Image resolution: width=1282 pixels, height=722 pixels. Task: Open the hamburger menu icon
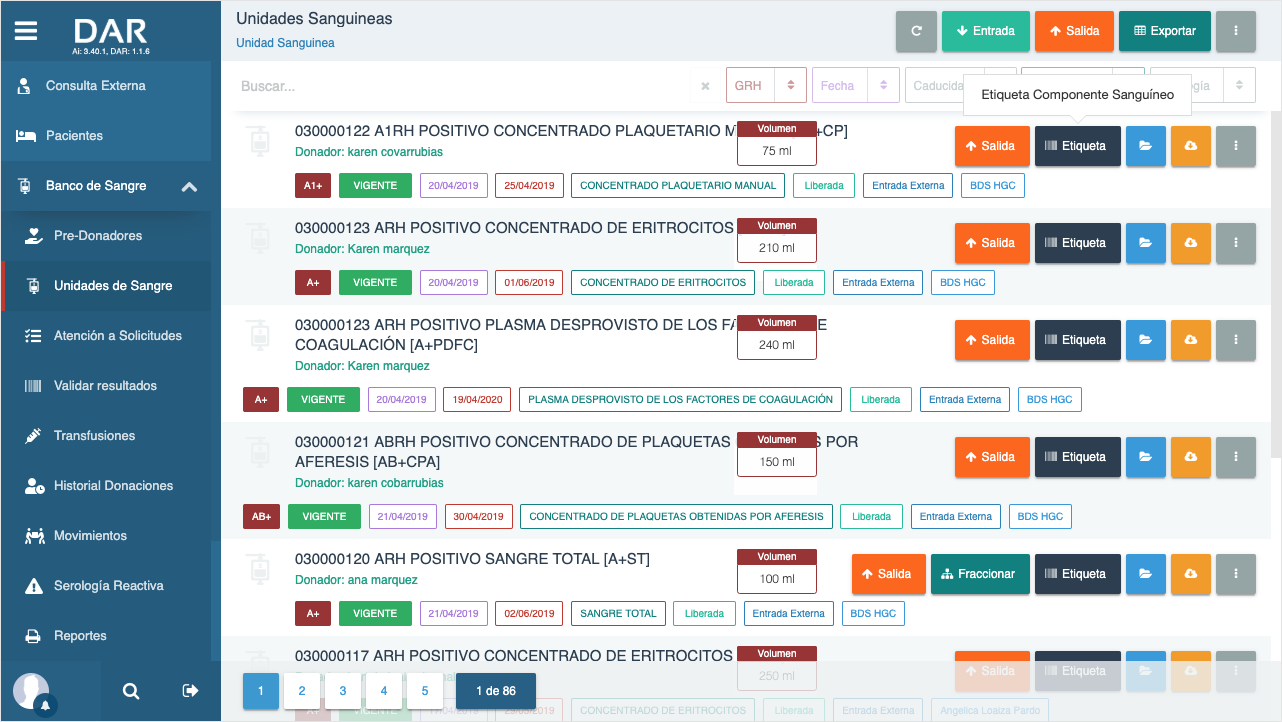(26, 31)
